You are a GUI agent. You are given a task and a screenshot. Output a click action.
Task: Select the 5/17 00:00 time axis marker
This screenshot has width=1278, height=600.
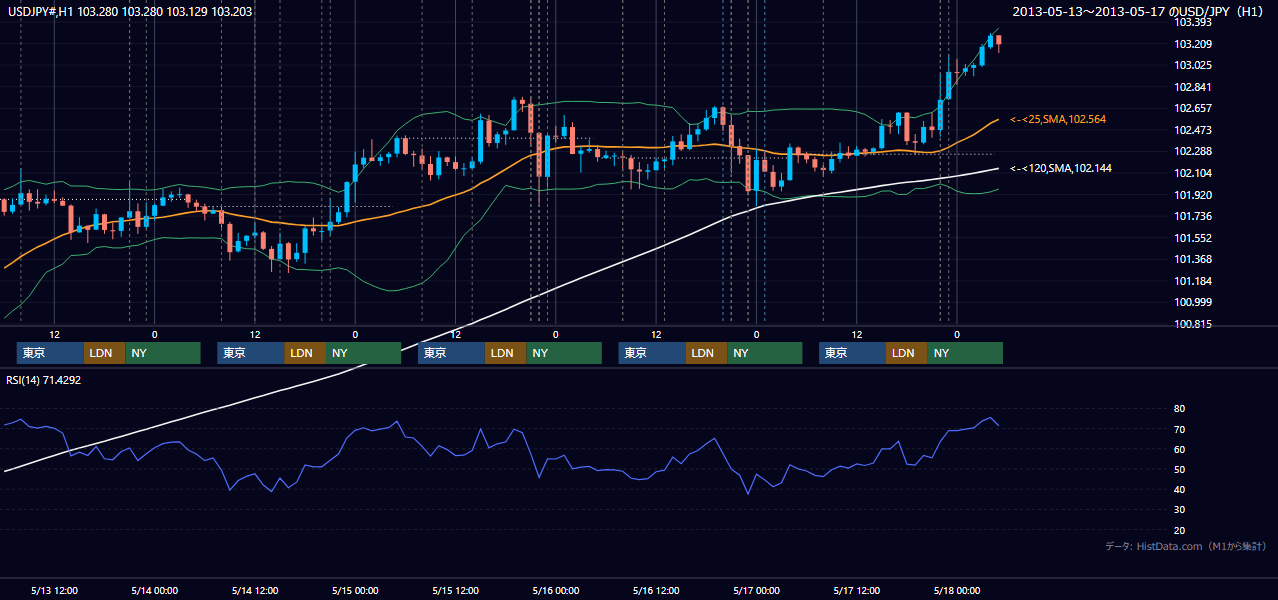pos(756,590)
